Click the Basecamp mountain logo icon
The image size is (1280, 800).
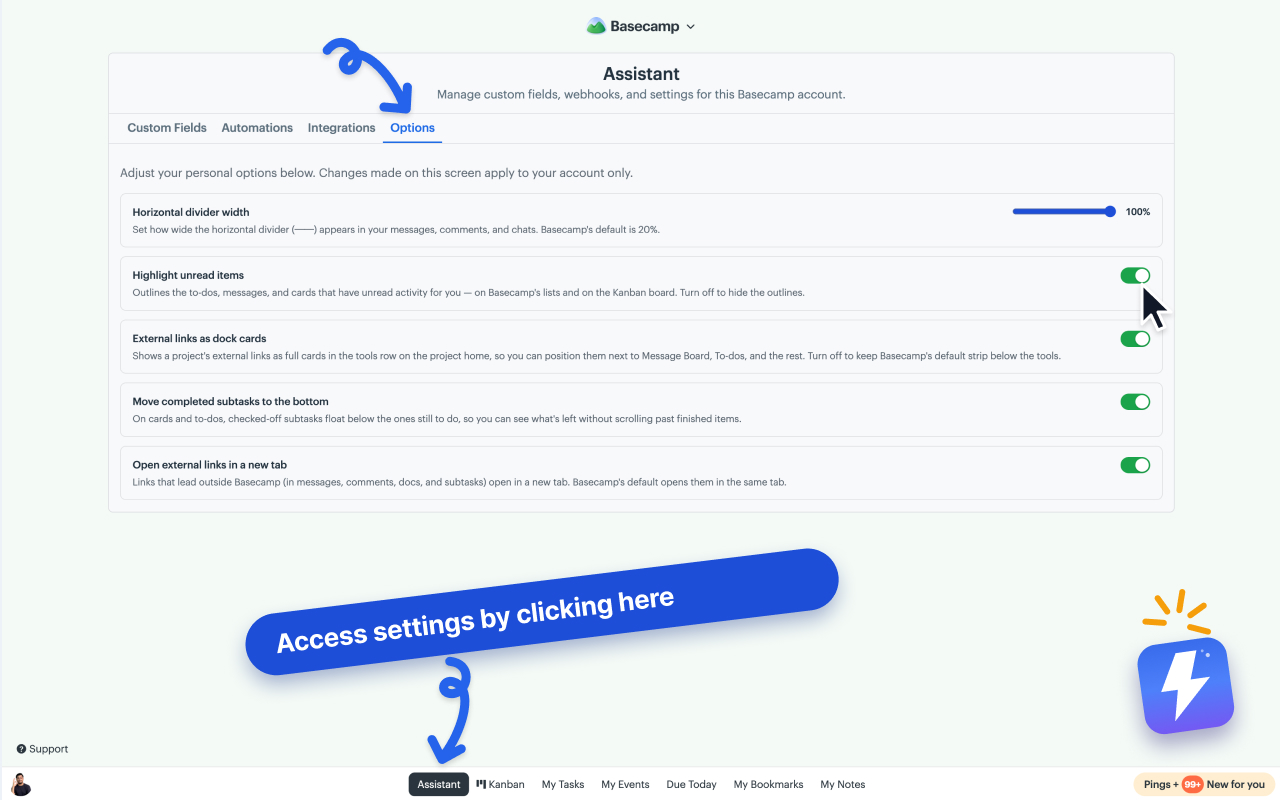(x=596, y=26)
